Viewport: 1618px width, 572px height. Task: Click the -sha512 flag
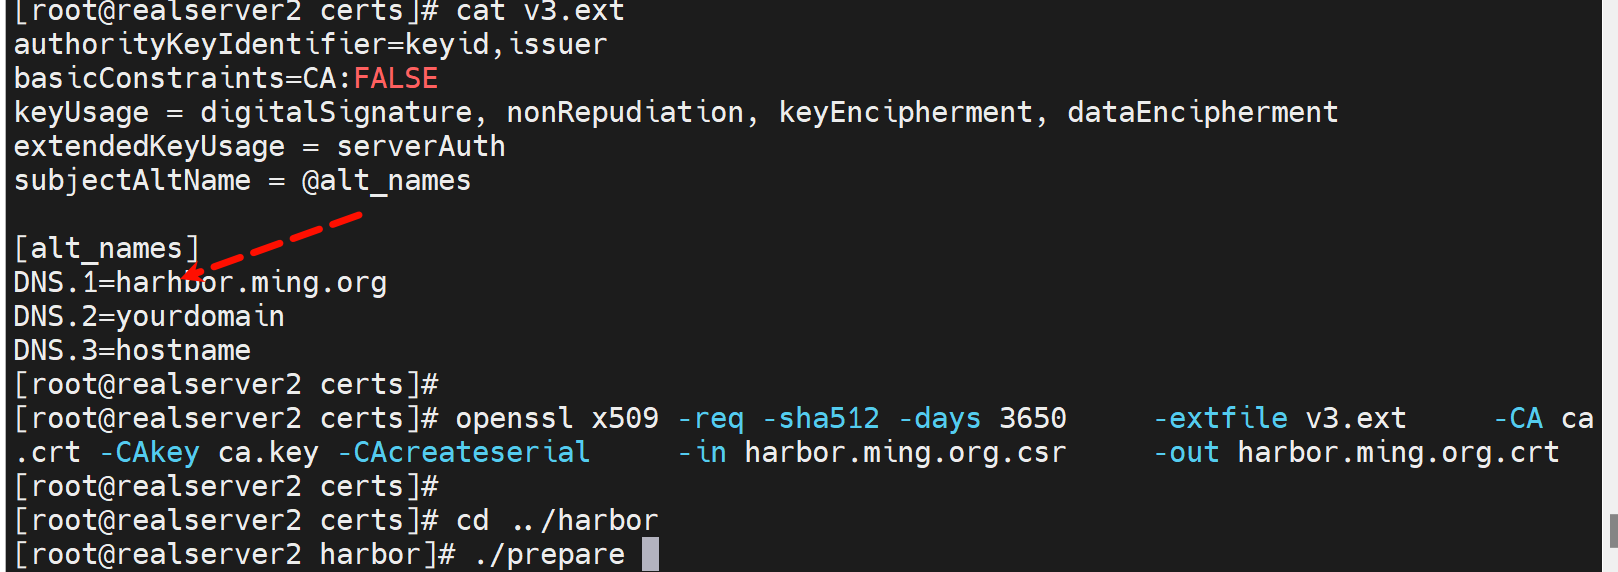pyautogui.click(x=821, y=418)
